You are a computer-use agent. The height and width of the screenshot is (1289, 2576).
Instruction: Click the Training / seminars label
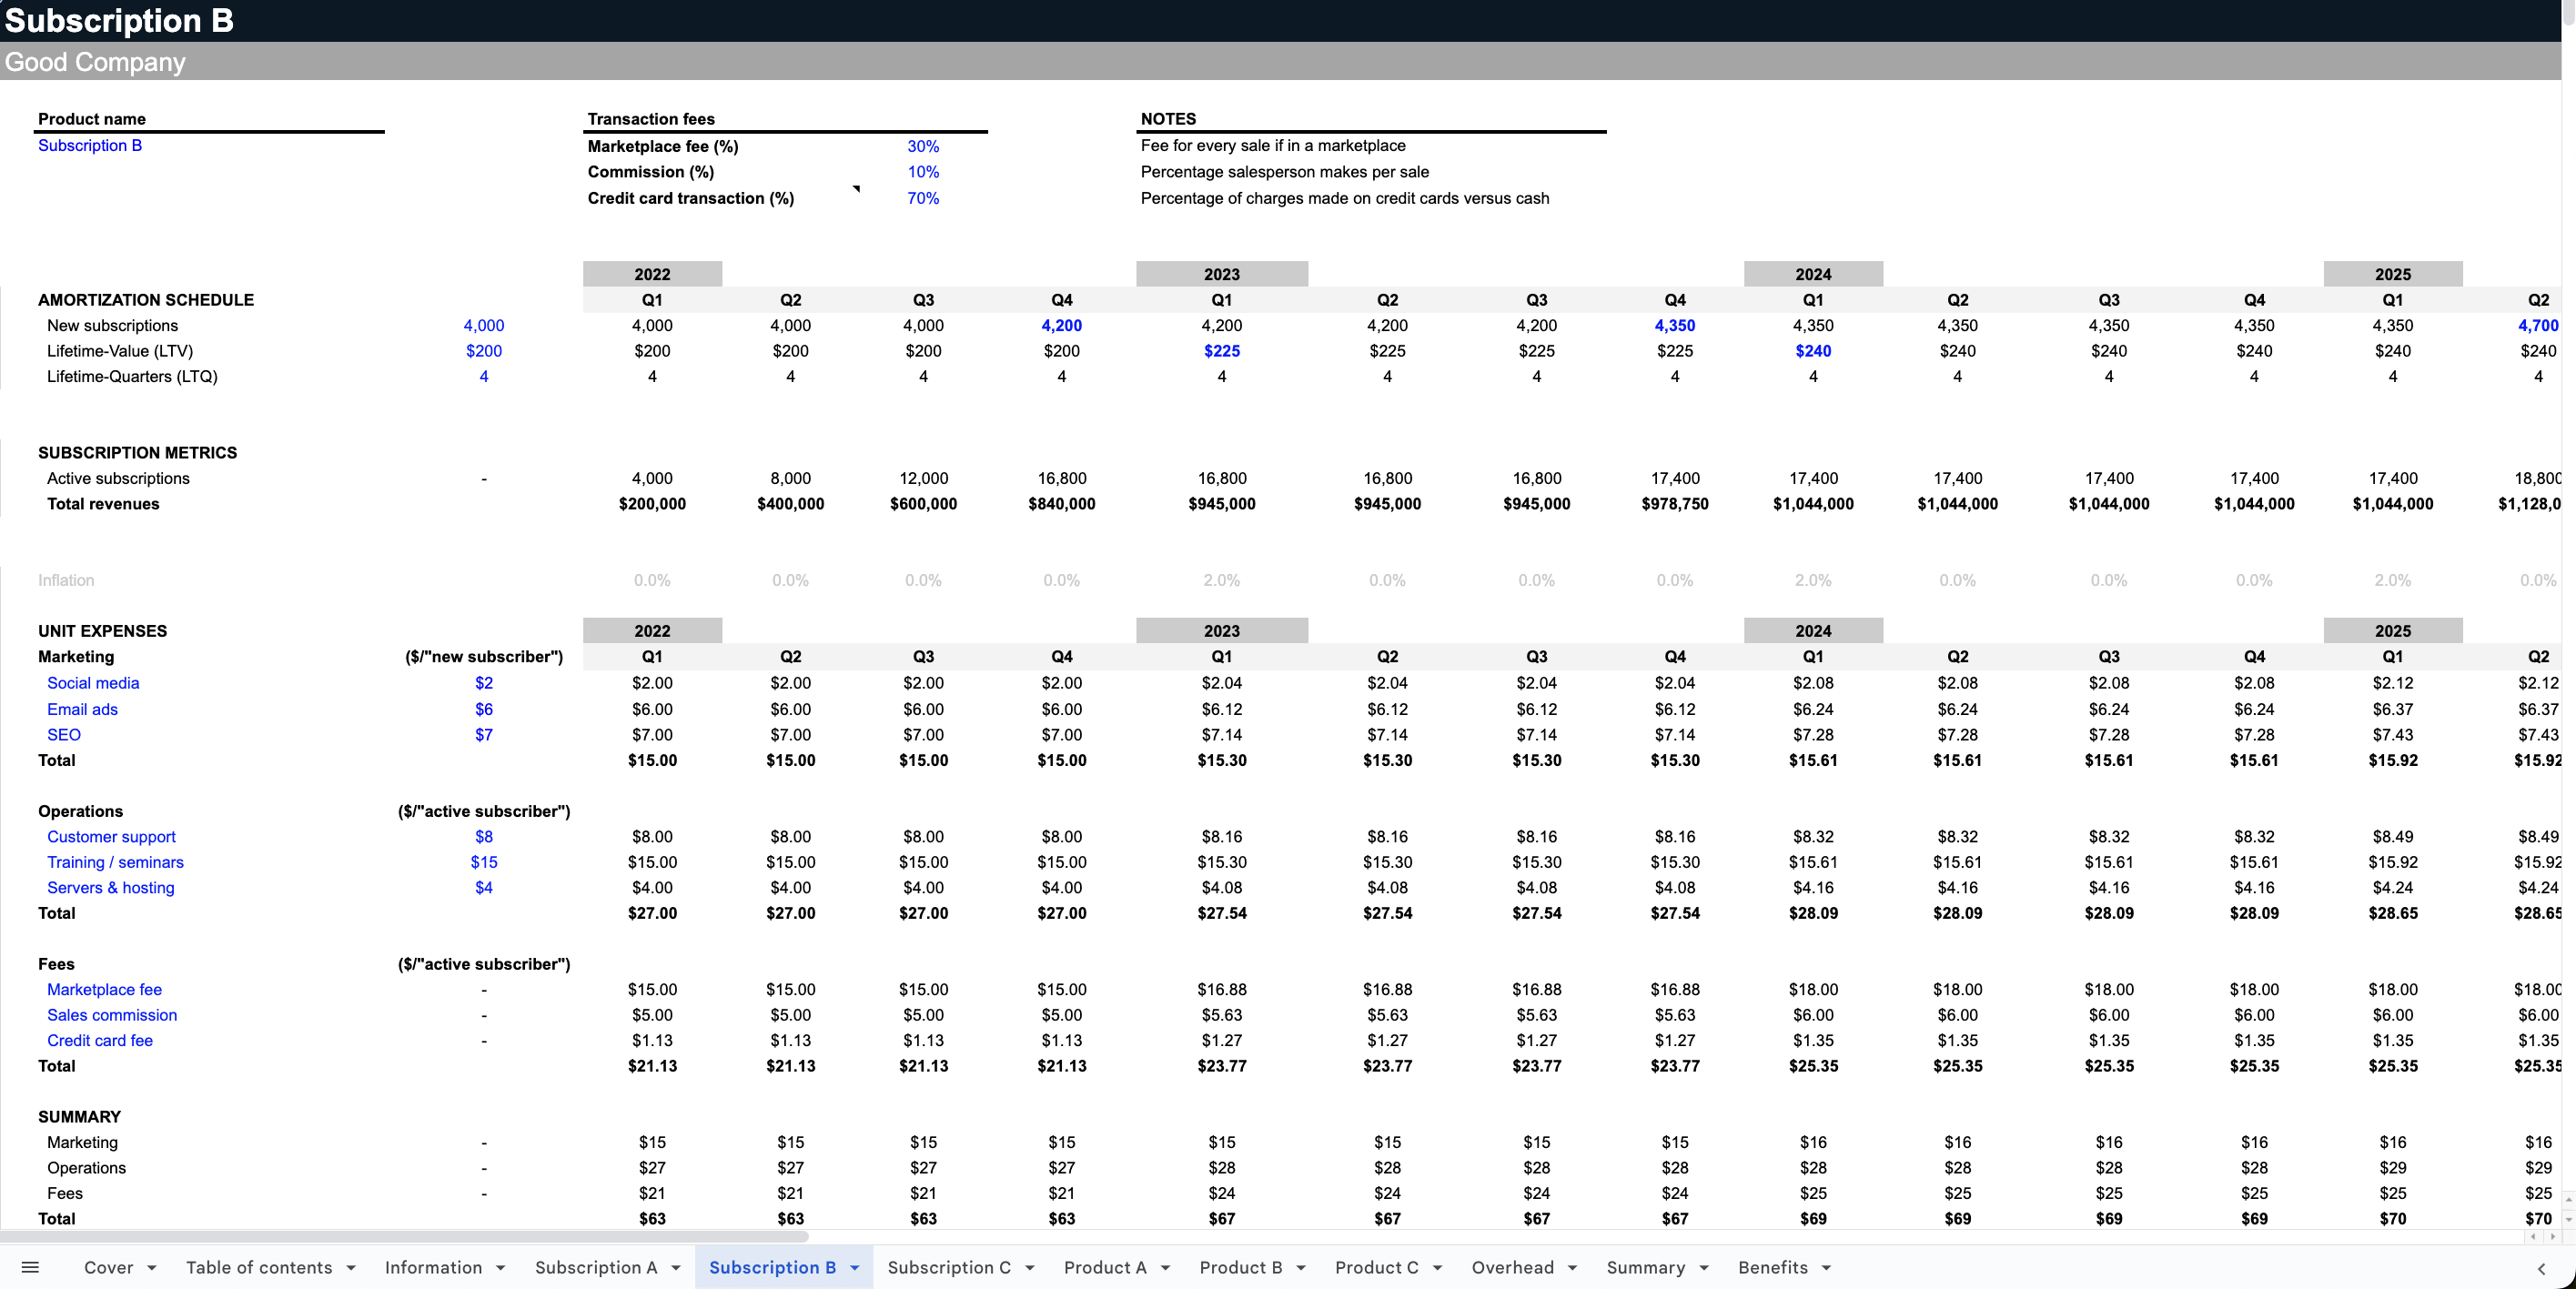pyautogui.click(x=115, y=862)
